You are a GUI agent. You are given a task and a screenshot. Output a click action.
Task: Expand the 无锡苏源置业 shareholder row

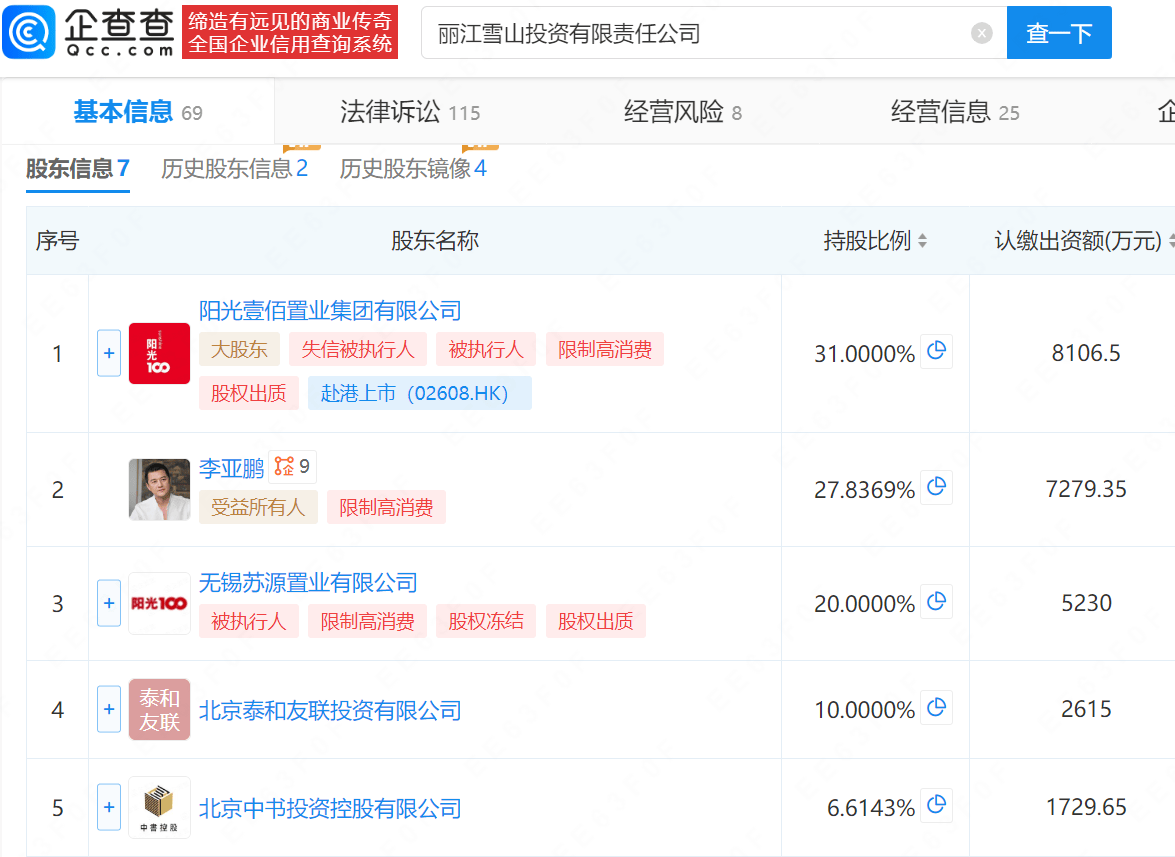coord(109,603)
